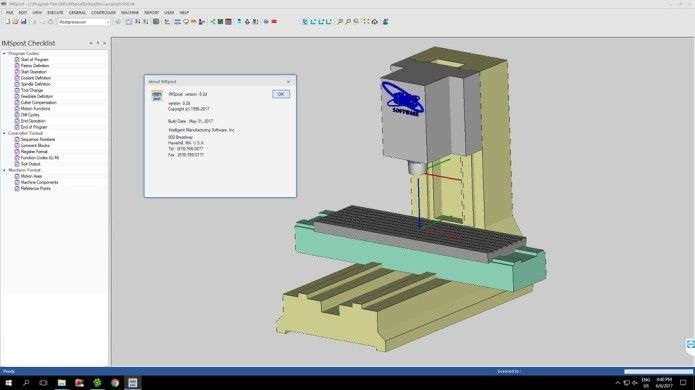695x390 pixels.
Task: Open Chrome from the taskbar
Action: point(115,383)
